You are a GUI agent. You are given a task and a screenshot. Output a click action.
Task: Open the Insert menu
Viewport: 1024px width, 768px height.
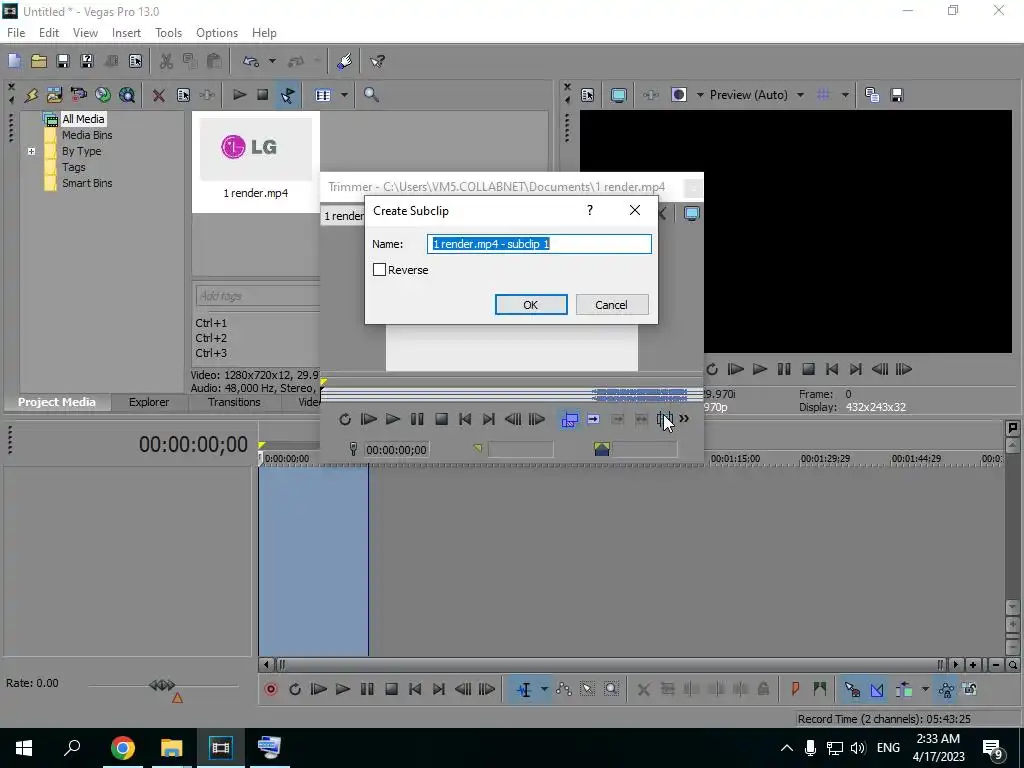tap(126, 33)
